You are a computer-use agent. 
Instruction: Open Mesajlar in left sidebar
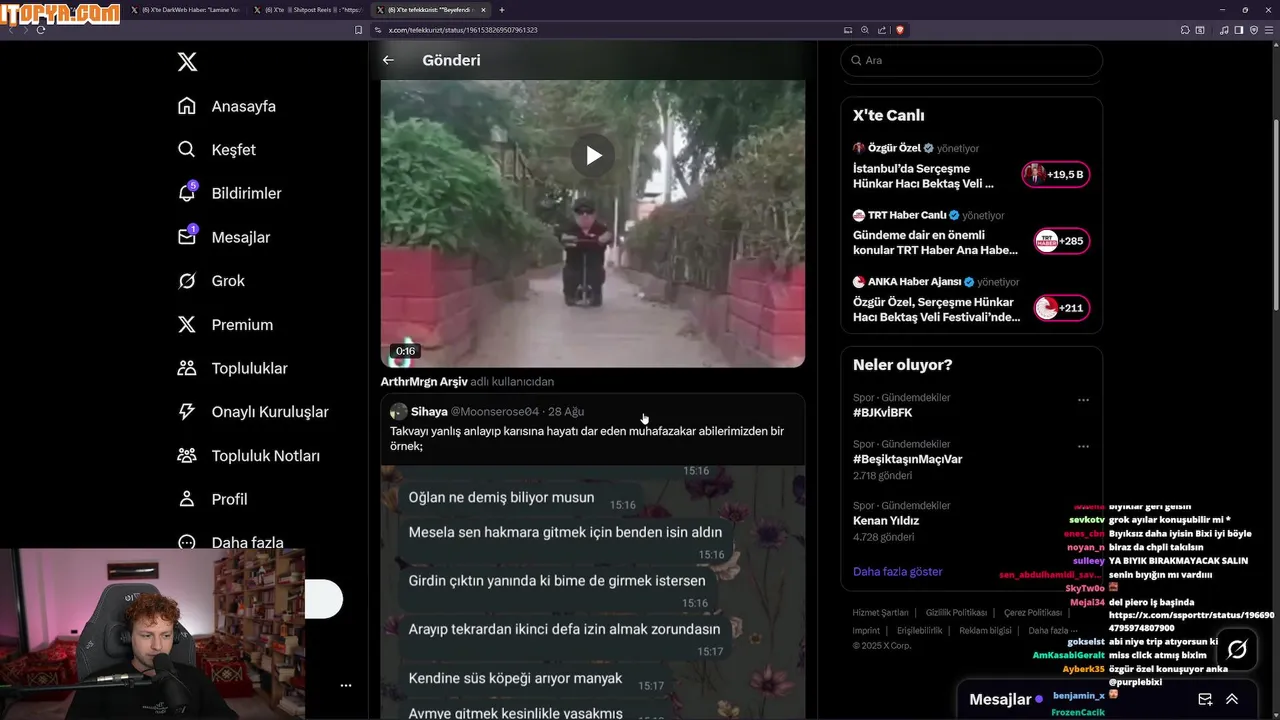coord(224,237)
